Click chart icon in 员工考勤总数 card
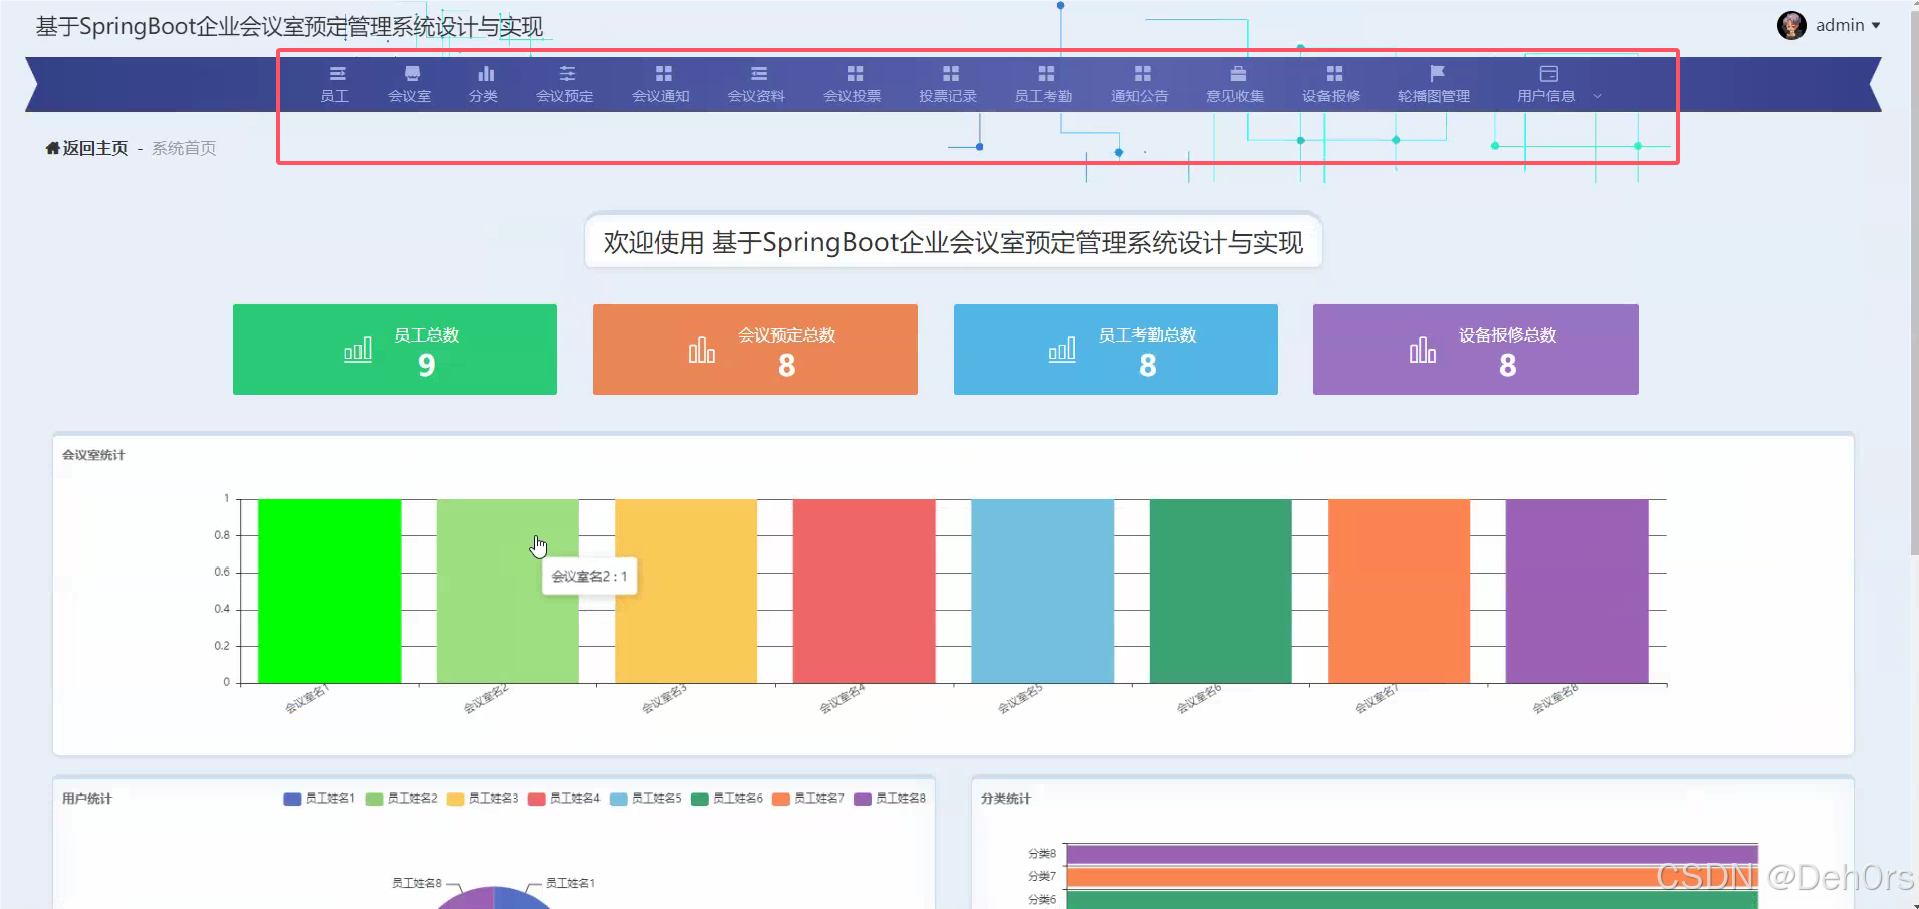The height and width of the screenshot is (909, 1919). (1062, 349)
